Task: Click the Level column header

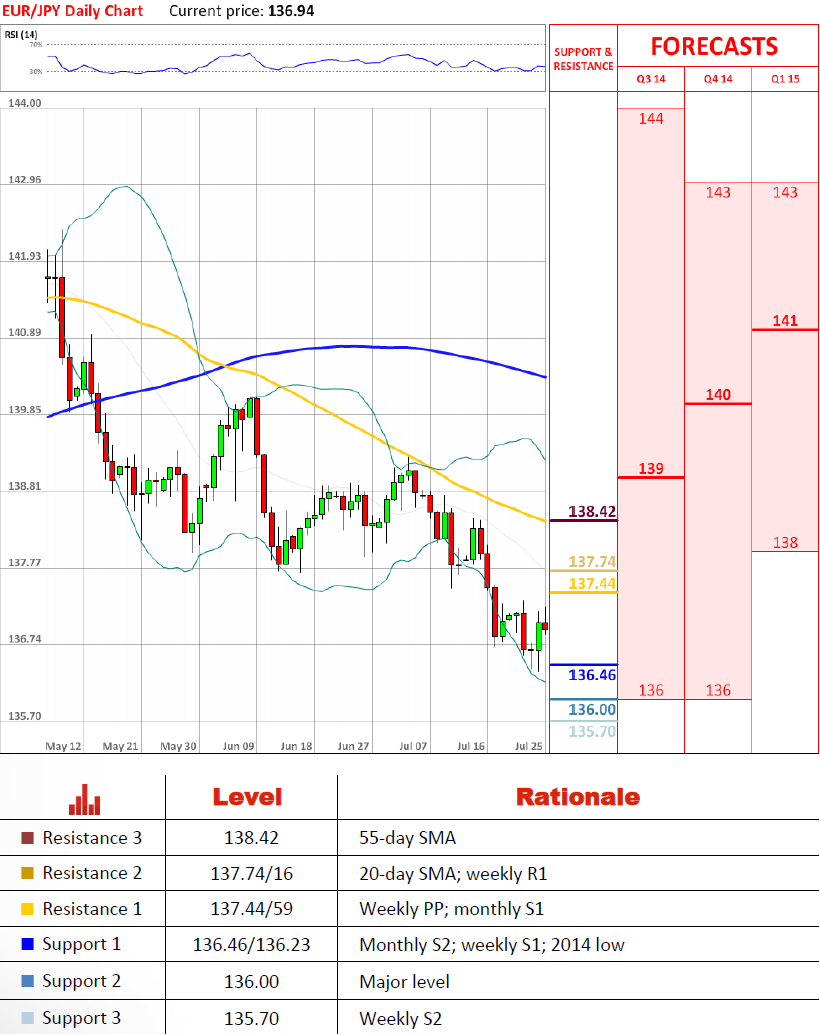Action: pyautogui.click(x=248, y=797)
